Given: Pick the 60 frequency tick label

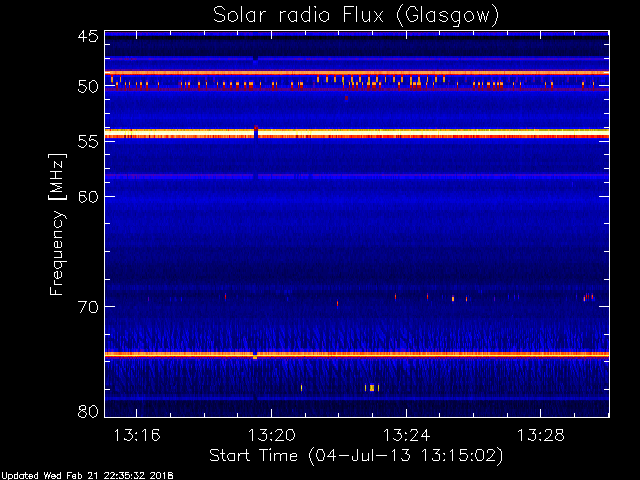Looking at the screenshot, I should tap(87, 196).
